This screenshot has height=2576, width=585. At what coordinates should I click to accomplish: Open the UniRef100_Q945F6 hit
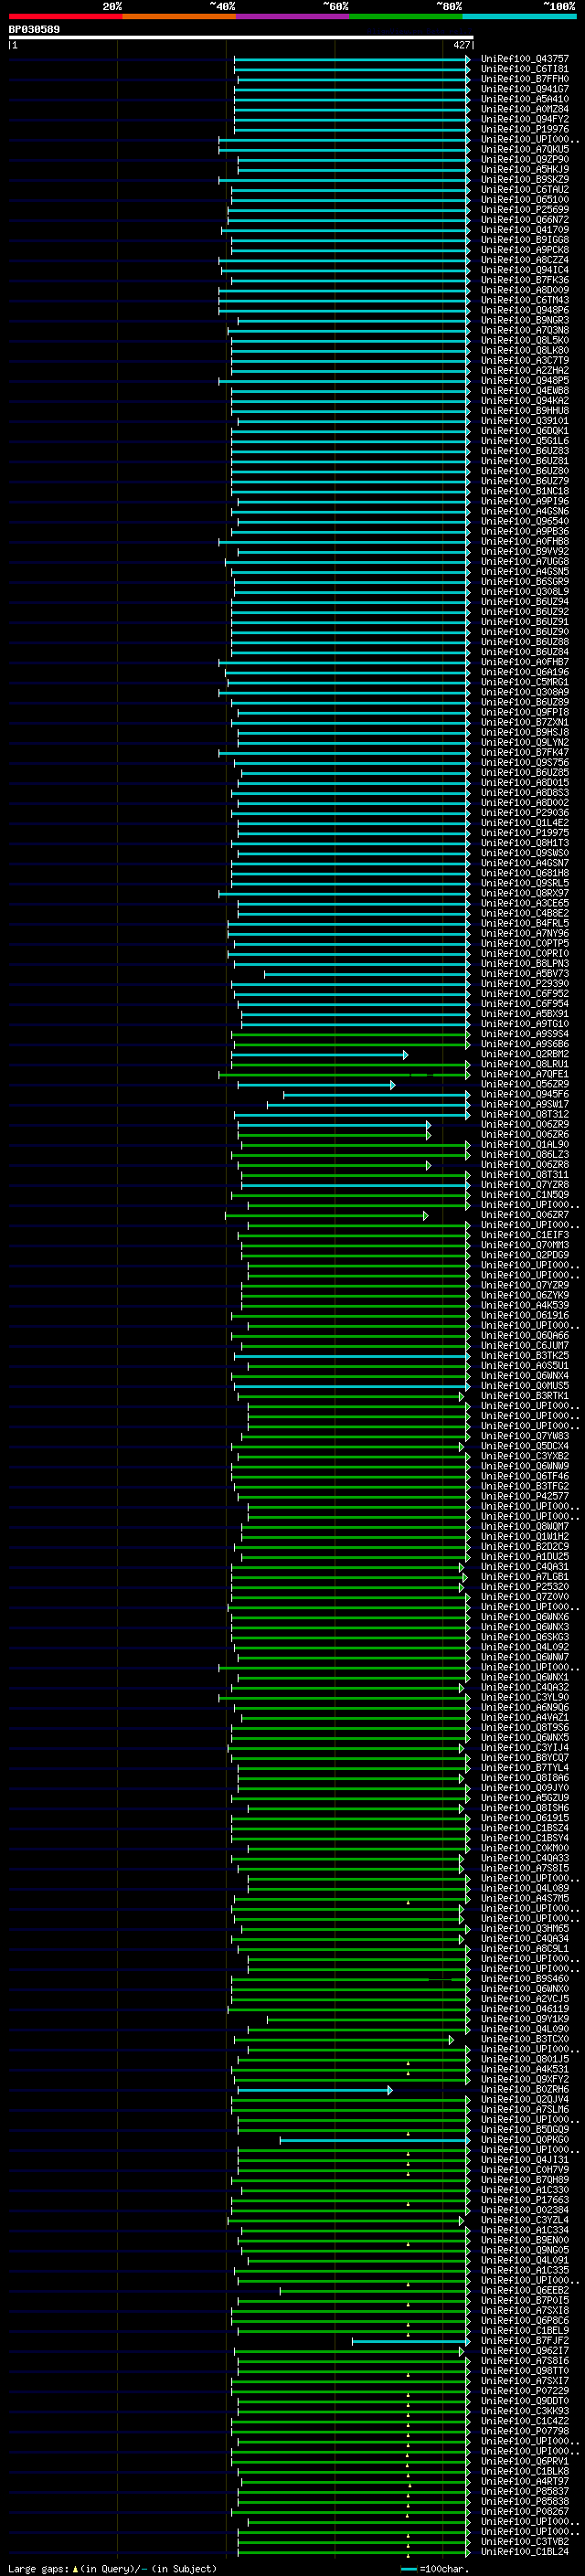point(524,1095)
